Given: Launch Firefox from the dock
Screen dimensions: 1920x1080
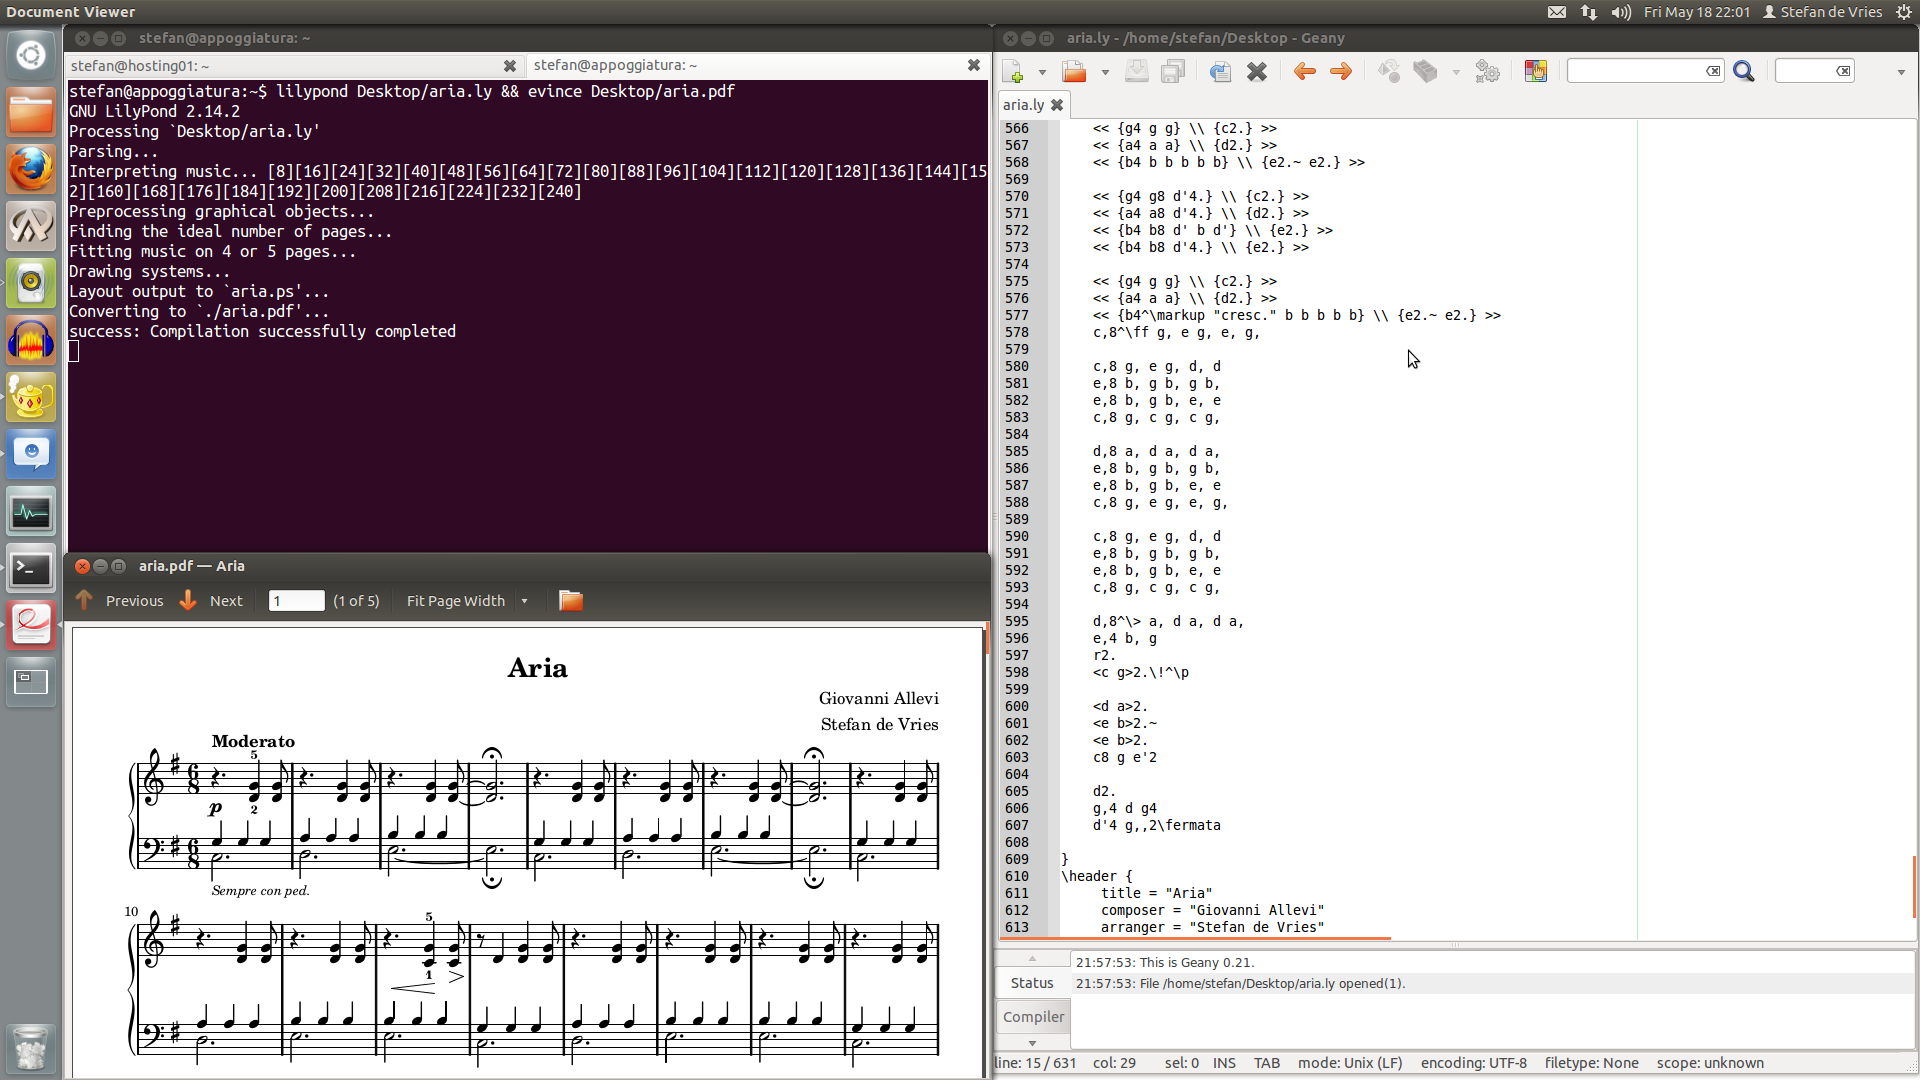Looking at the screenshot, I should tap(31, 169).
